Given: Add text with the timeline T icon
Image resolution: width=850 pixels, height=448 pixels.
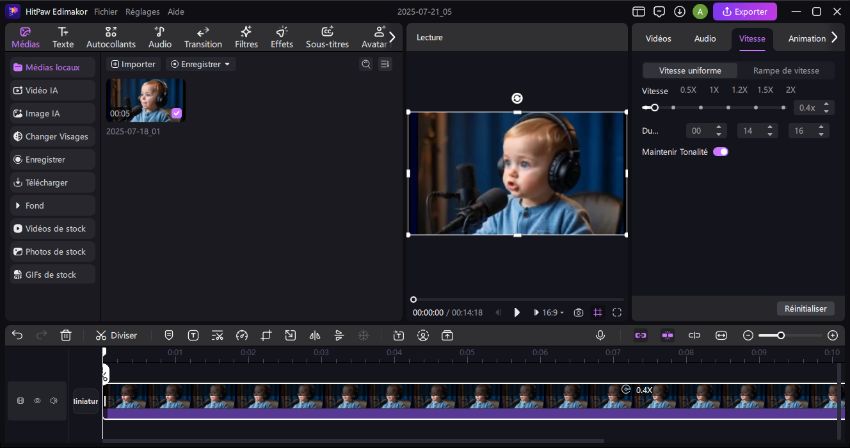Looking at the screenshot, I should click(193, 335).
